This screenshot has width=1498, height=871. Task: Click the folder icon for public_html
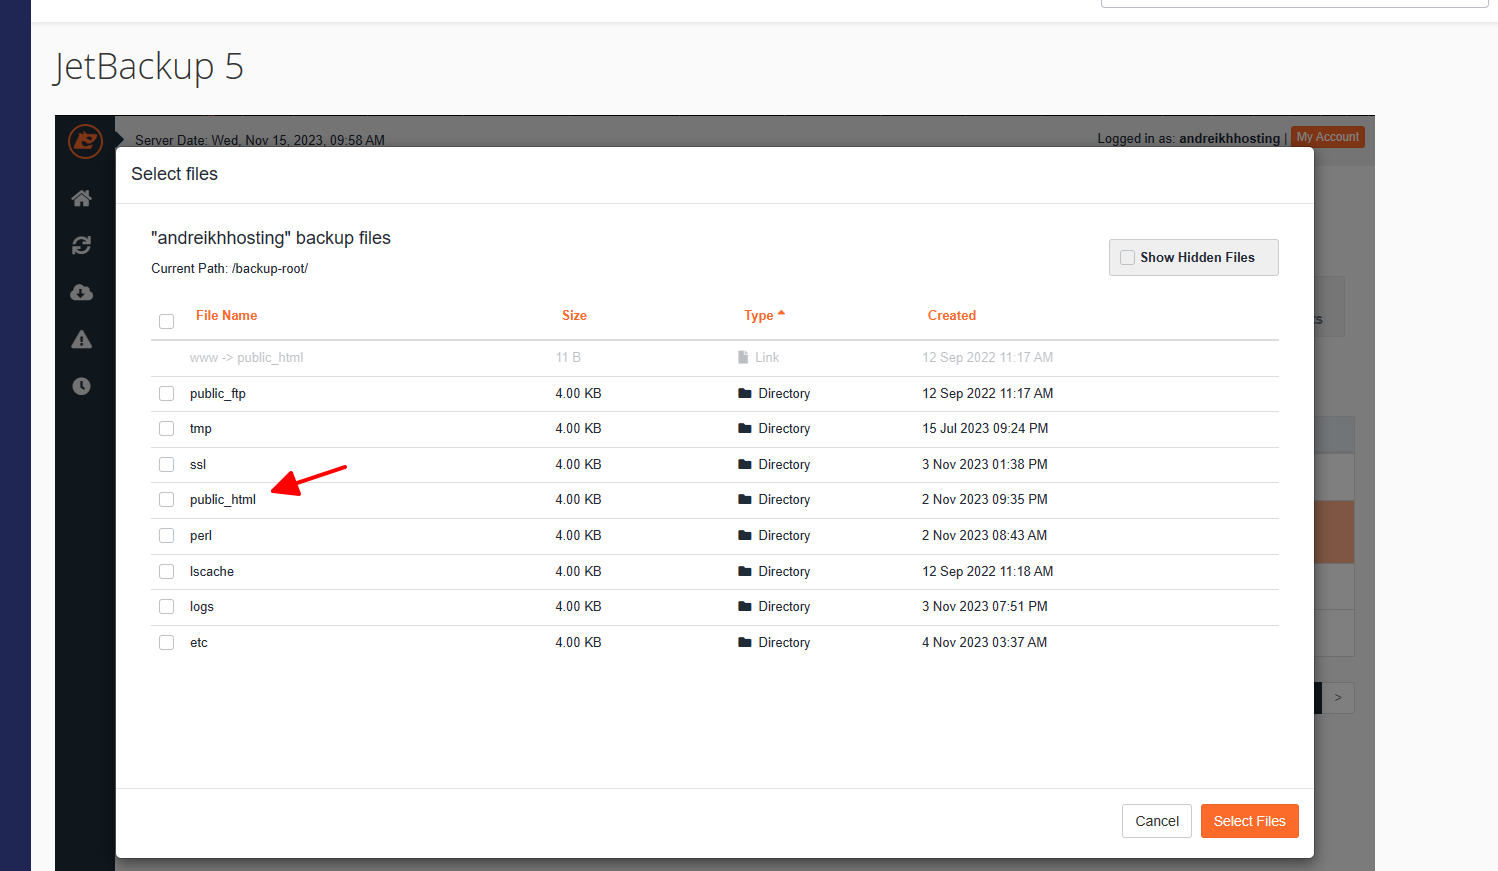(745, 499)
